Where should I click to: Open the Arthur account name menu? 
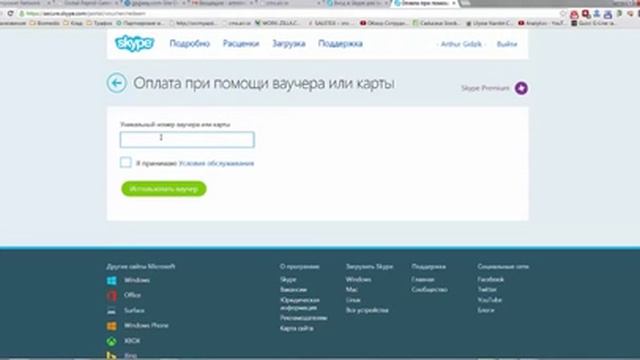(x=461, y=44)
